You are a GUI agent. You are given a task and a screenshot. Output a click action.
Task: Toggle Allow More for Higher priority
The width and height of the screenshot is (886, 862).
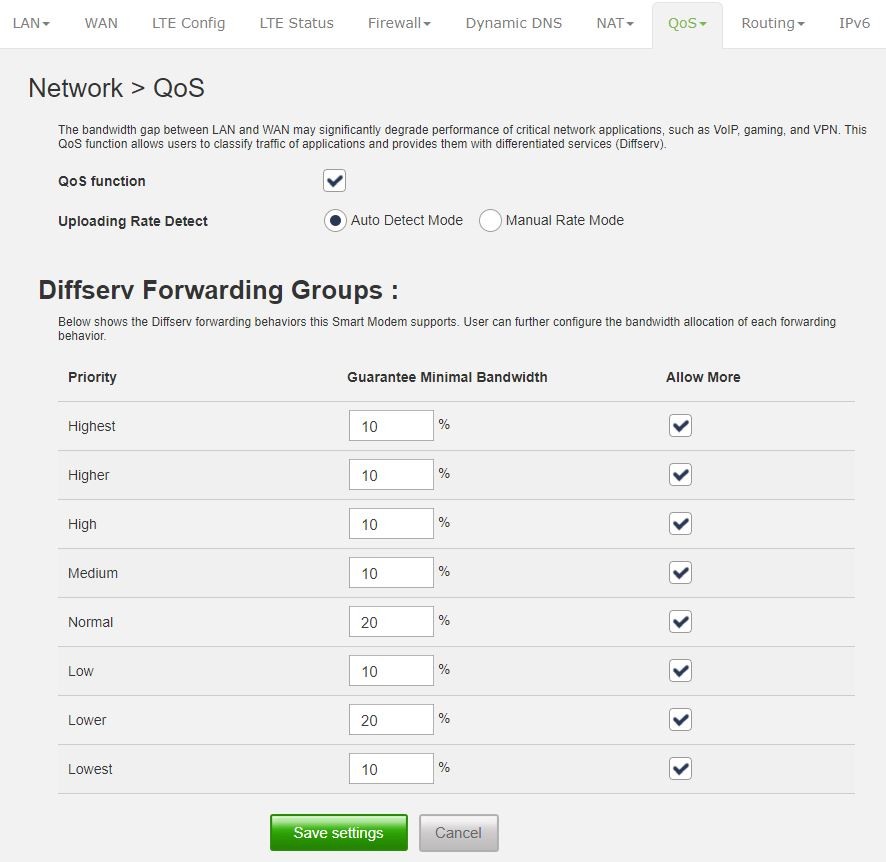click(x=680, y=474)
